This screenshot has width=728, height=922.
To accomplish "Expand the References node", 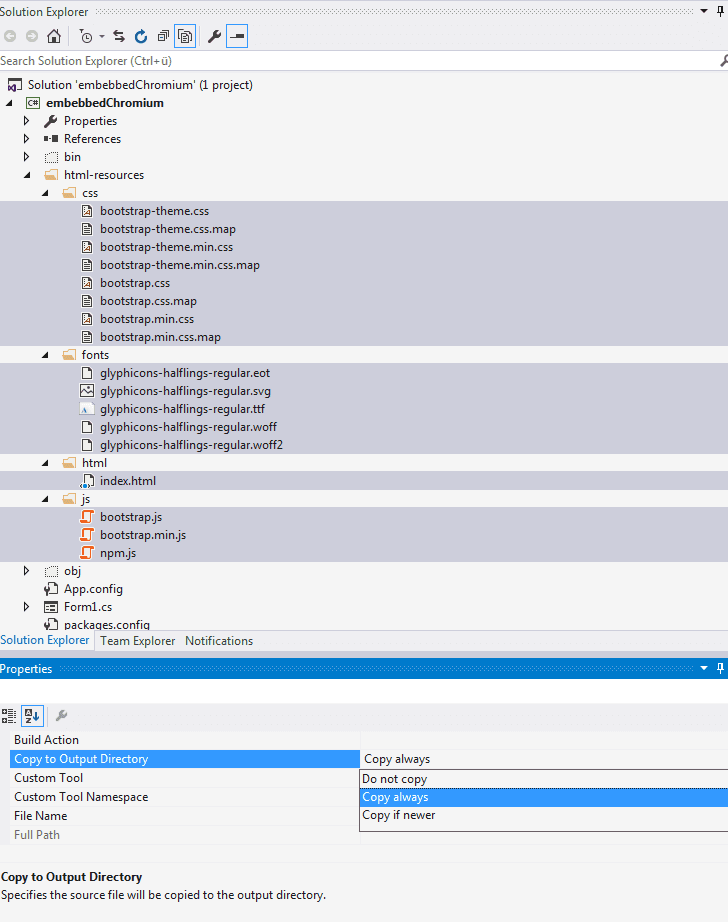I will click(x=28, y=139).
